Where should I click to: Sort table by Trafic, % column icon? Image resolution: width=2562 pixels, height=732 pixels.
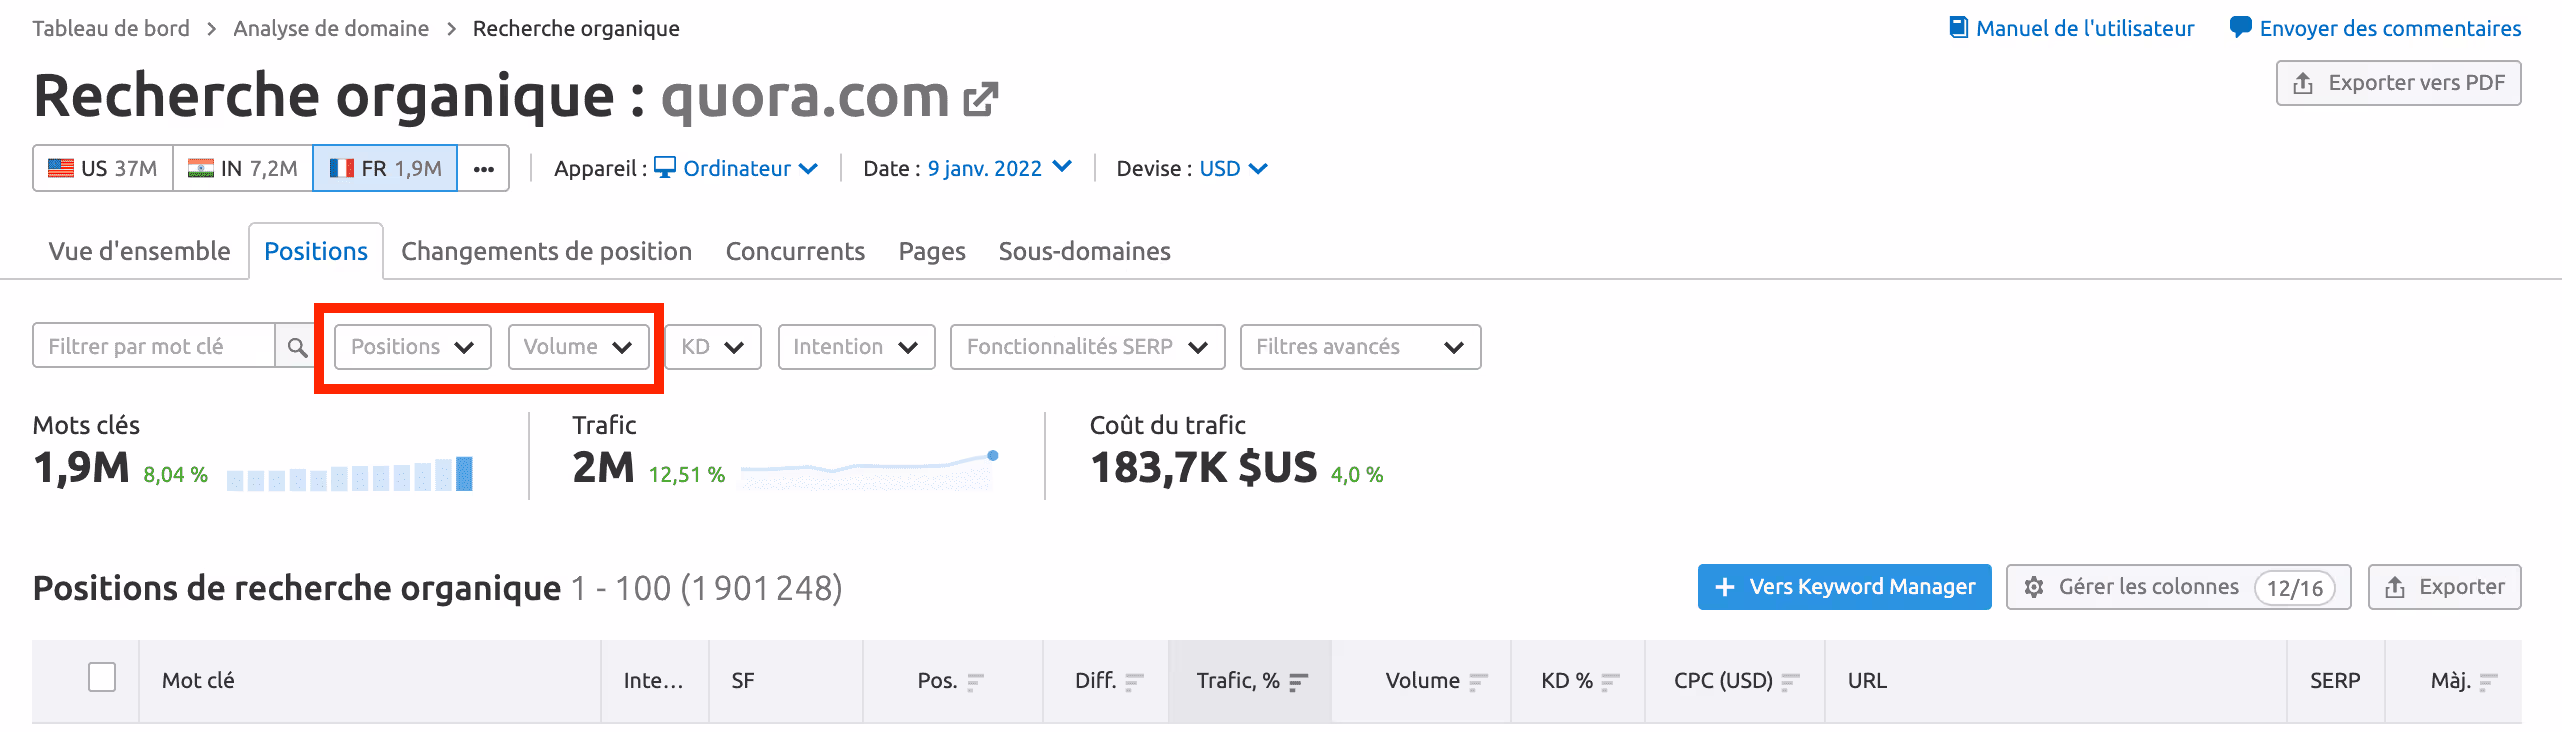pos(1298,682)
